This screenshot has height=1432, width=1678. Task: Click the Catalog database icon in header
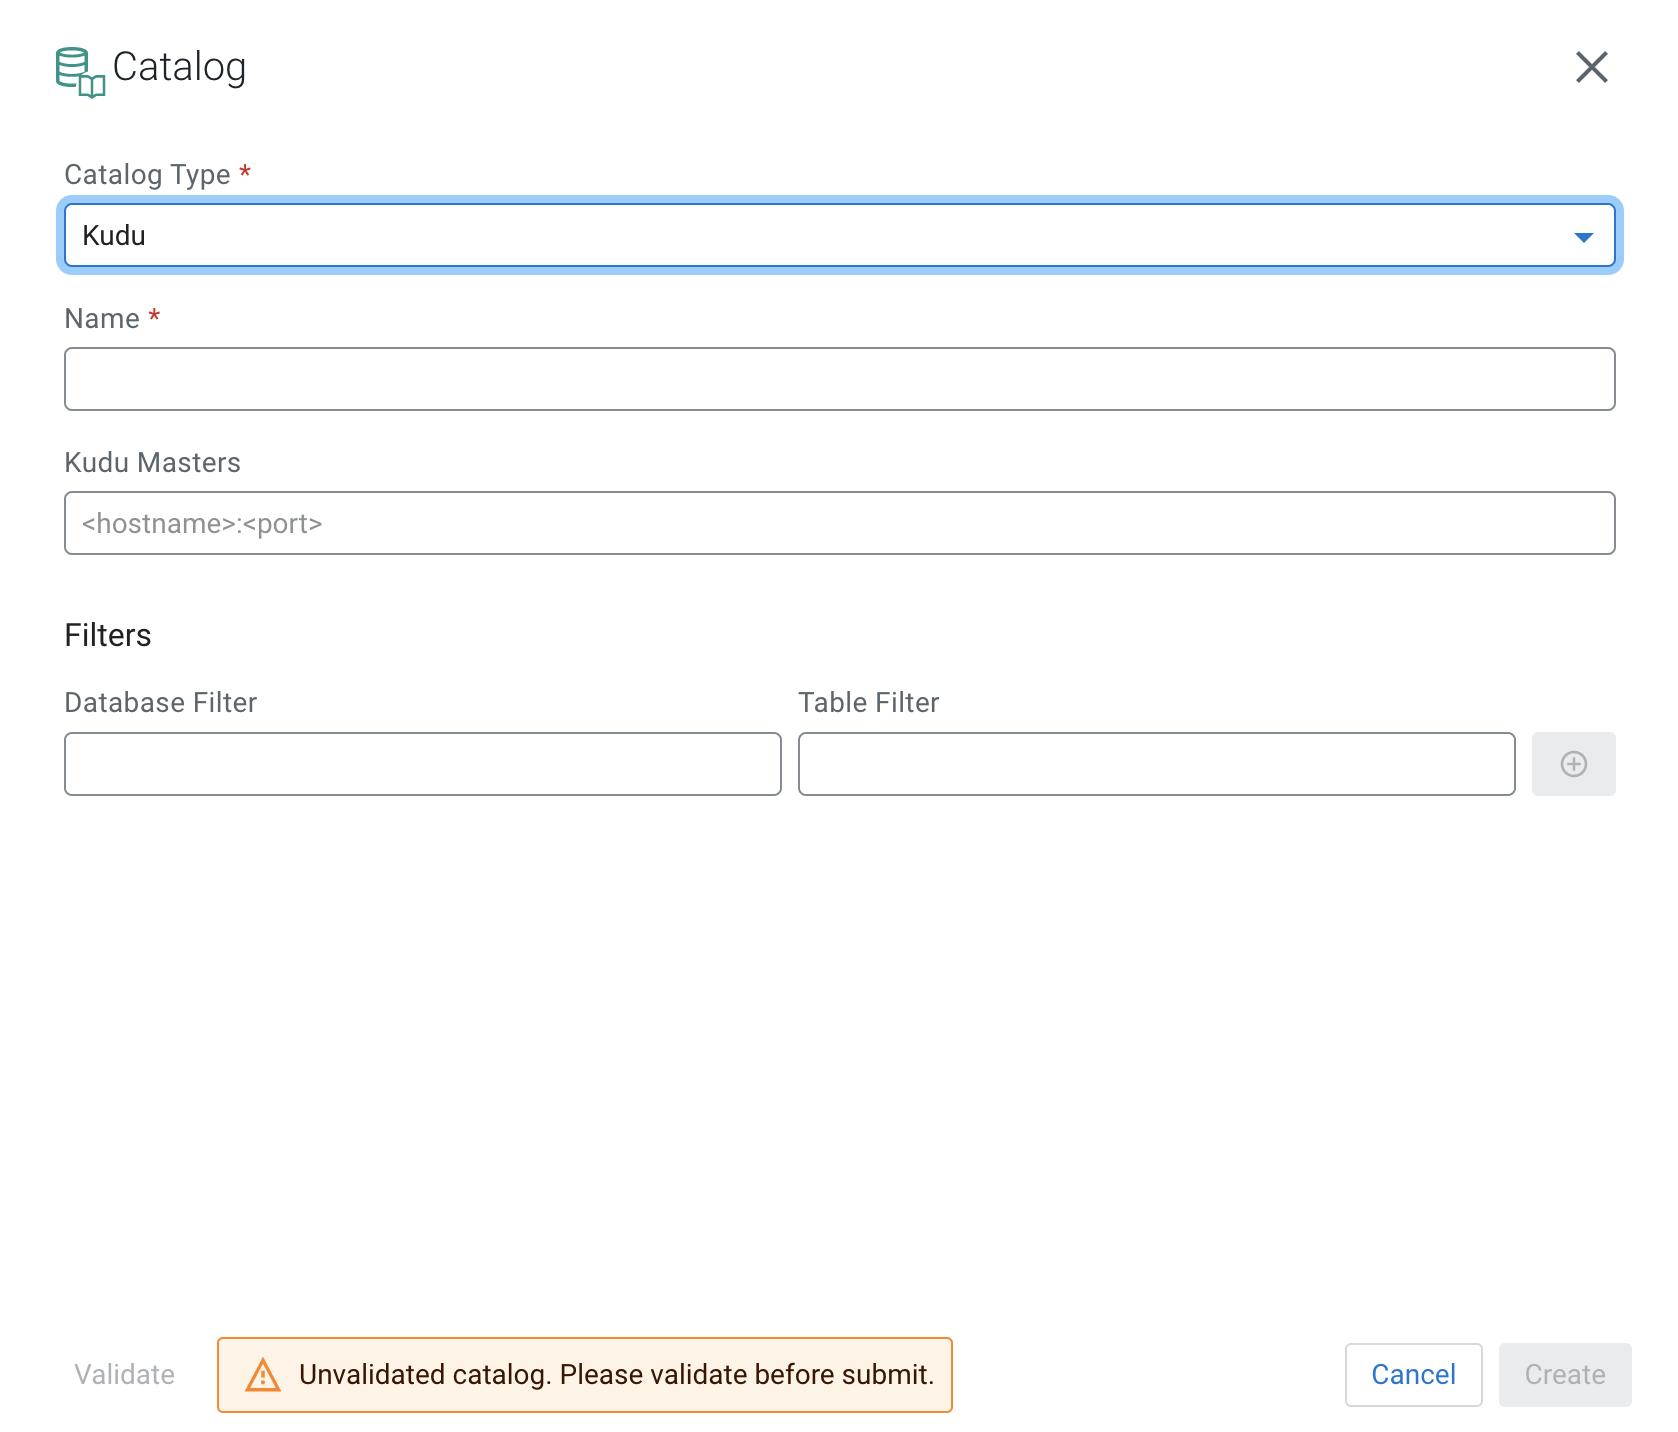click(x=80, y=72)
